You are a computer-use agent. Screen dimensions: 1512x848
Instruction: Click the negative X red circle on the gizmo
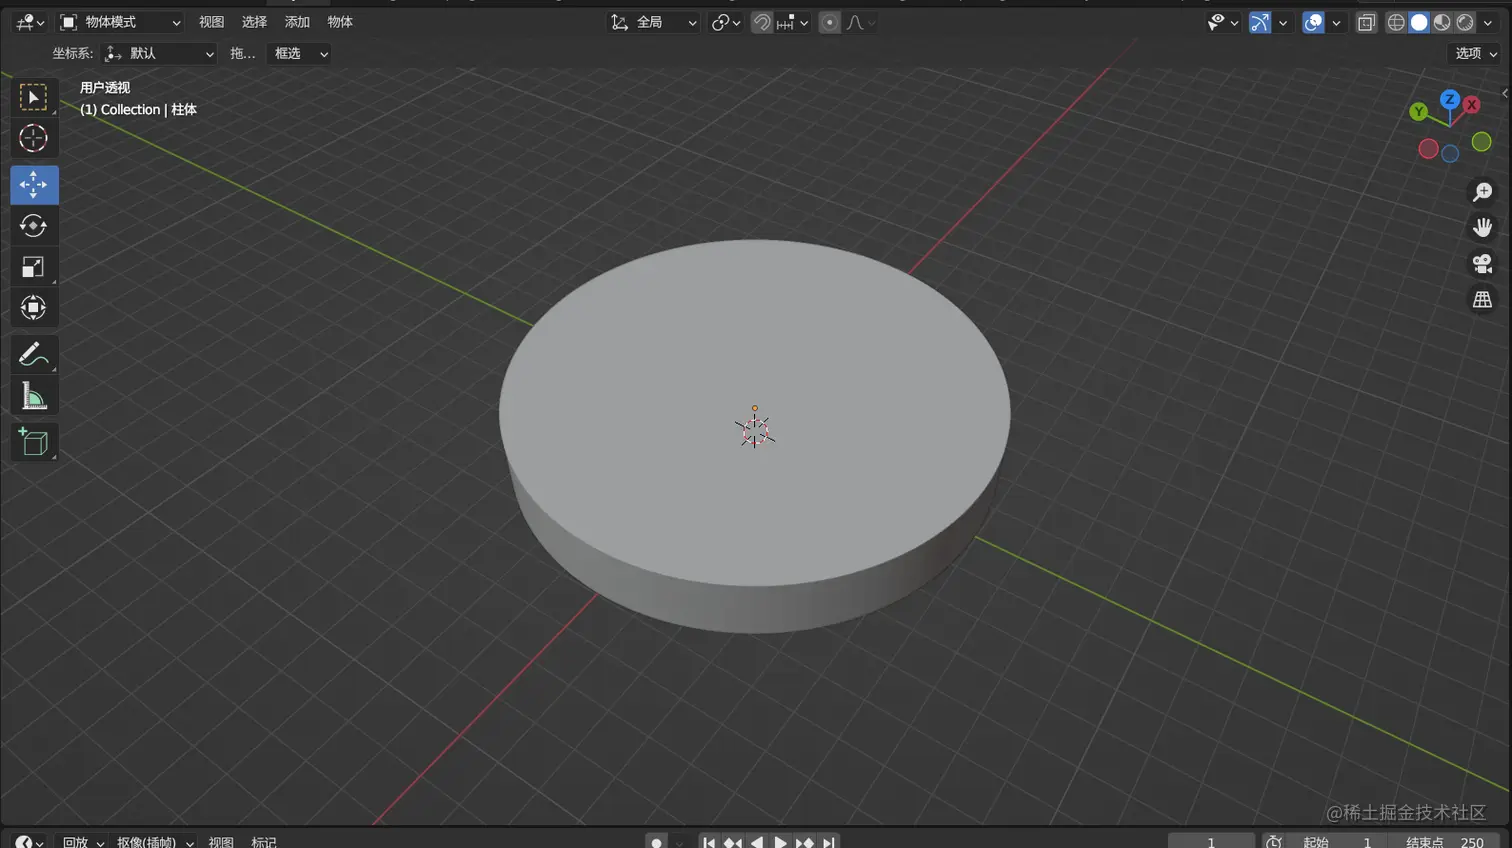[1428, 149]
